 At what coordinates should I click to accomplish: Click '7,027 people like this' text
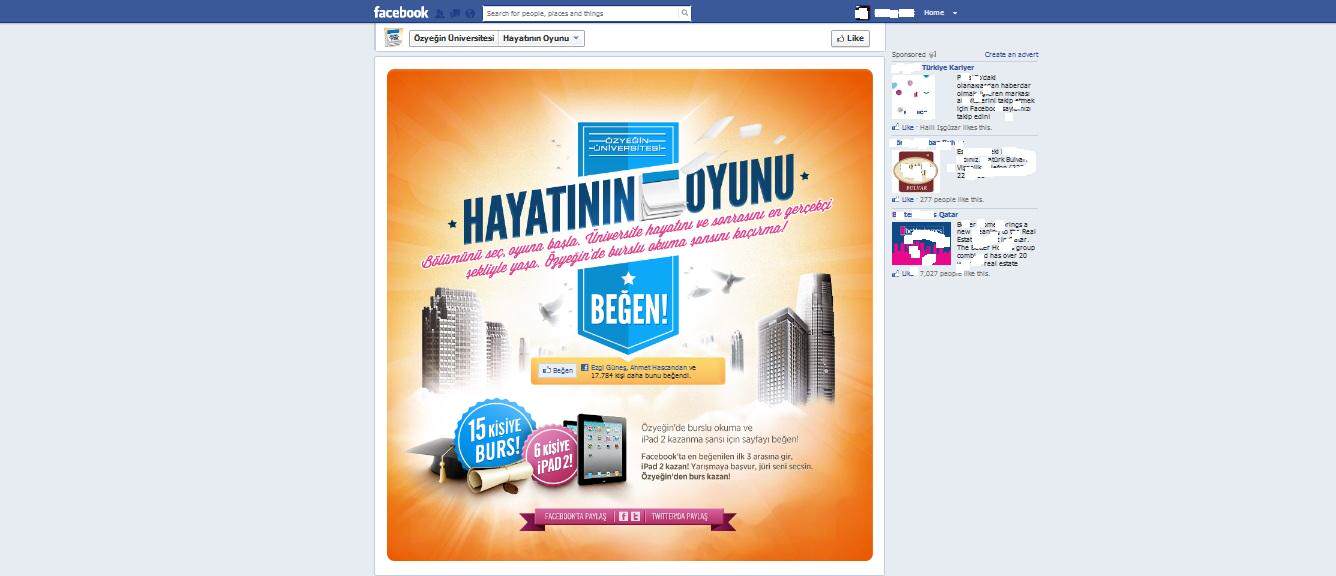[955, 273]
